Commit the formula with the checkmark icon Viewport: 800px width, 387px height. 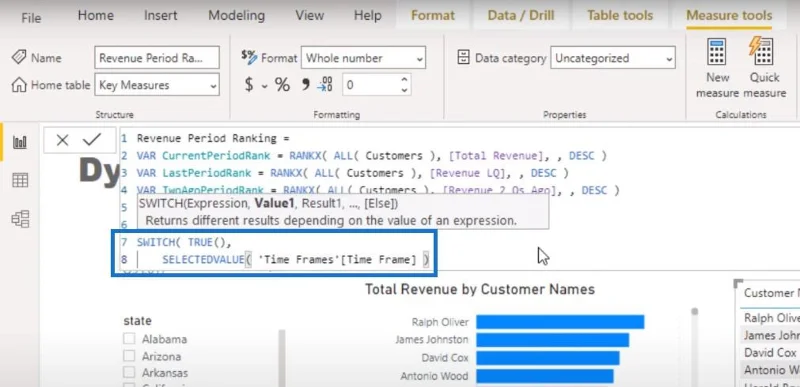click(92, 139)
